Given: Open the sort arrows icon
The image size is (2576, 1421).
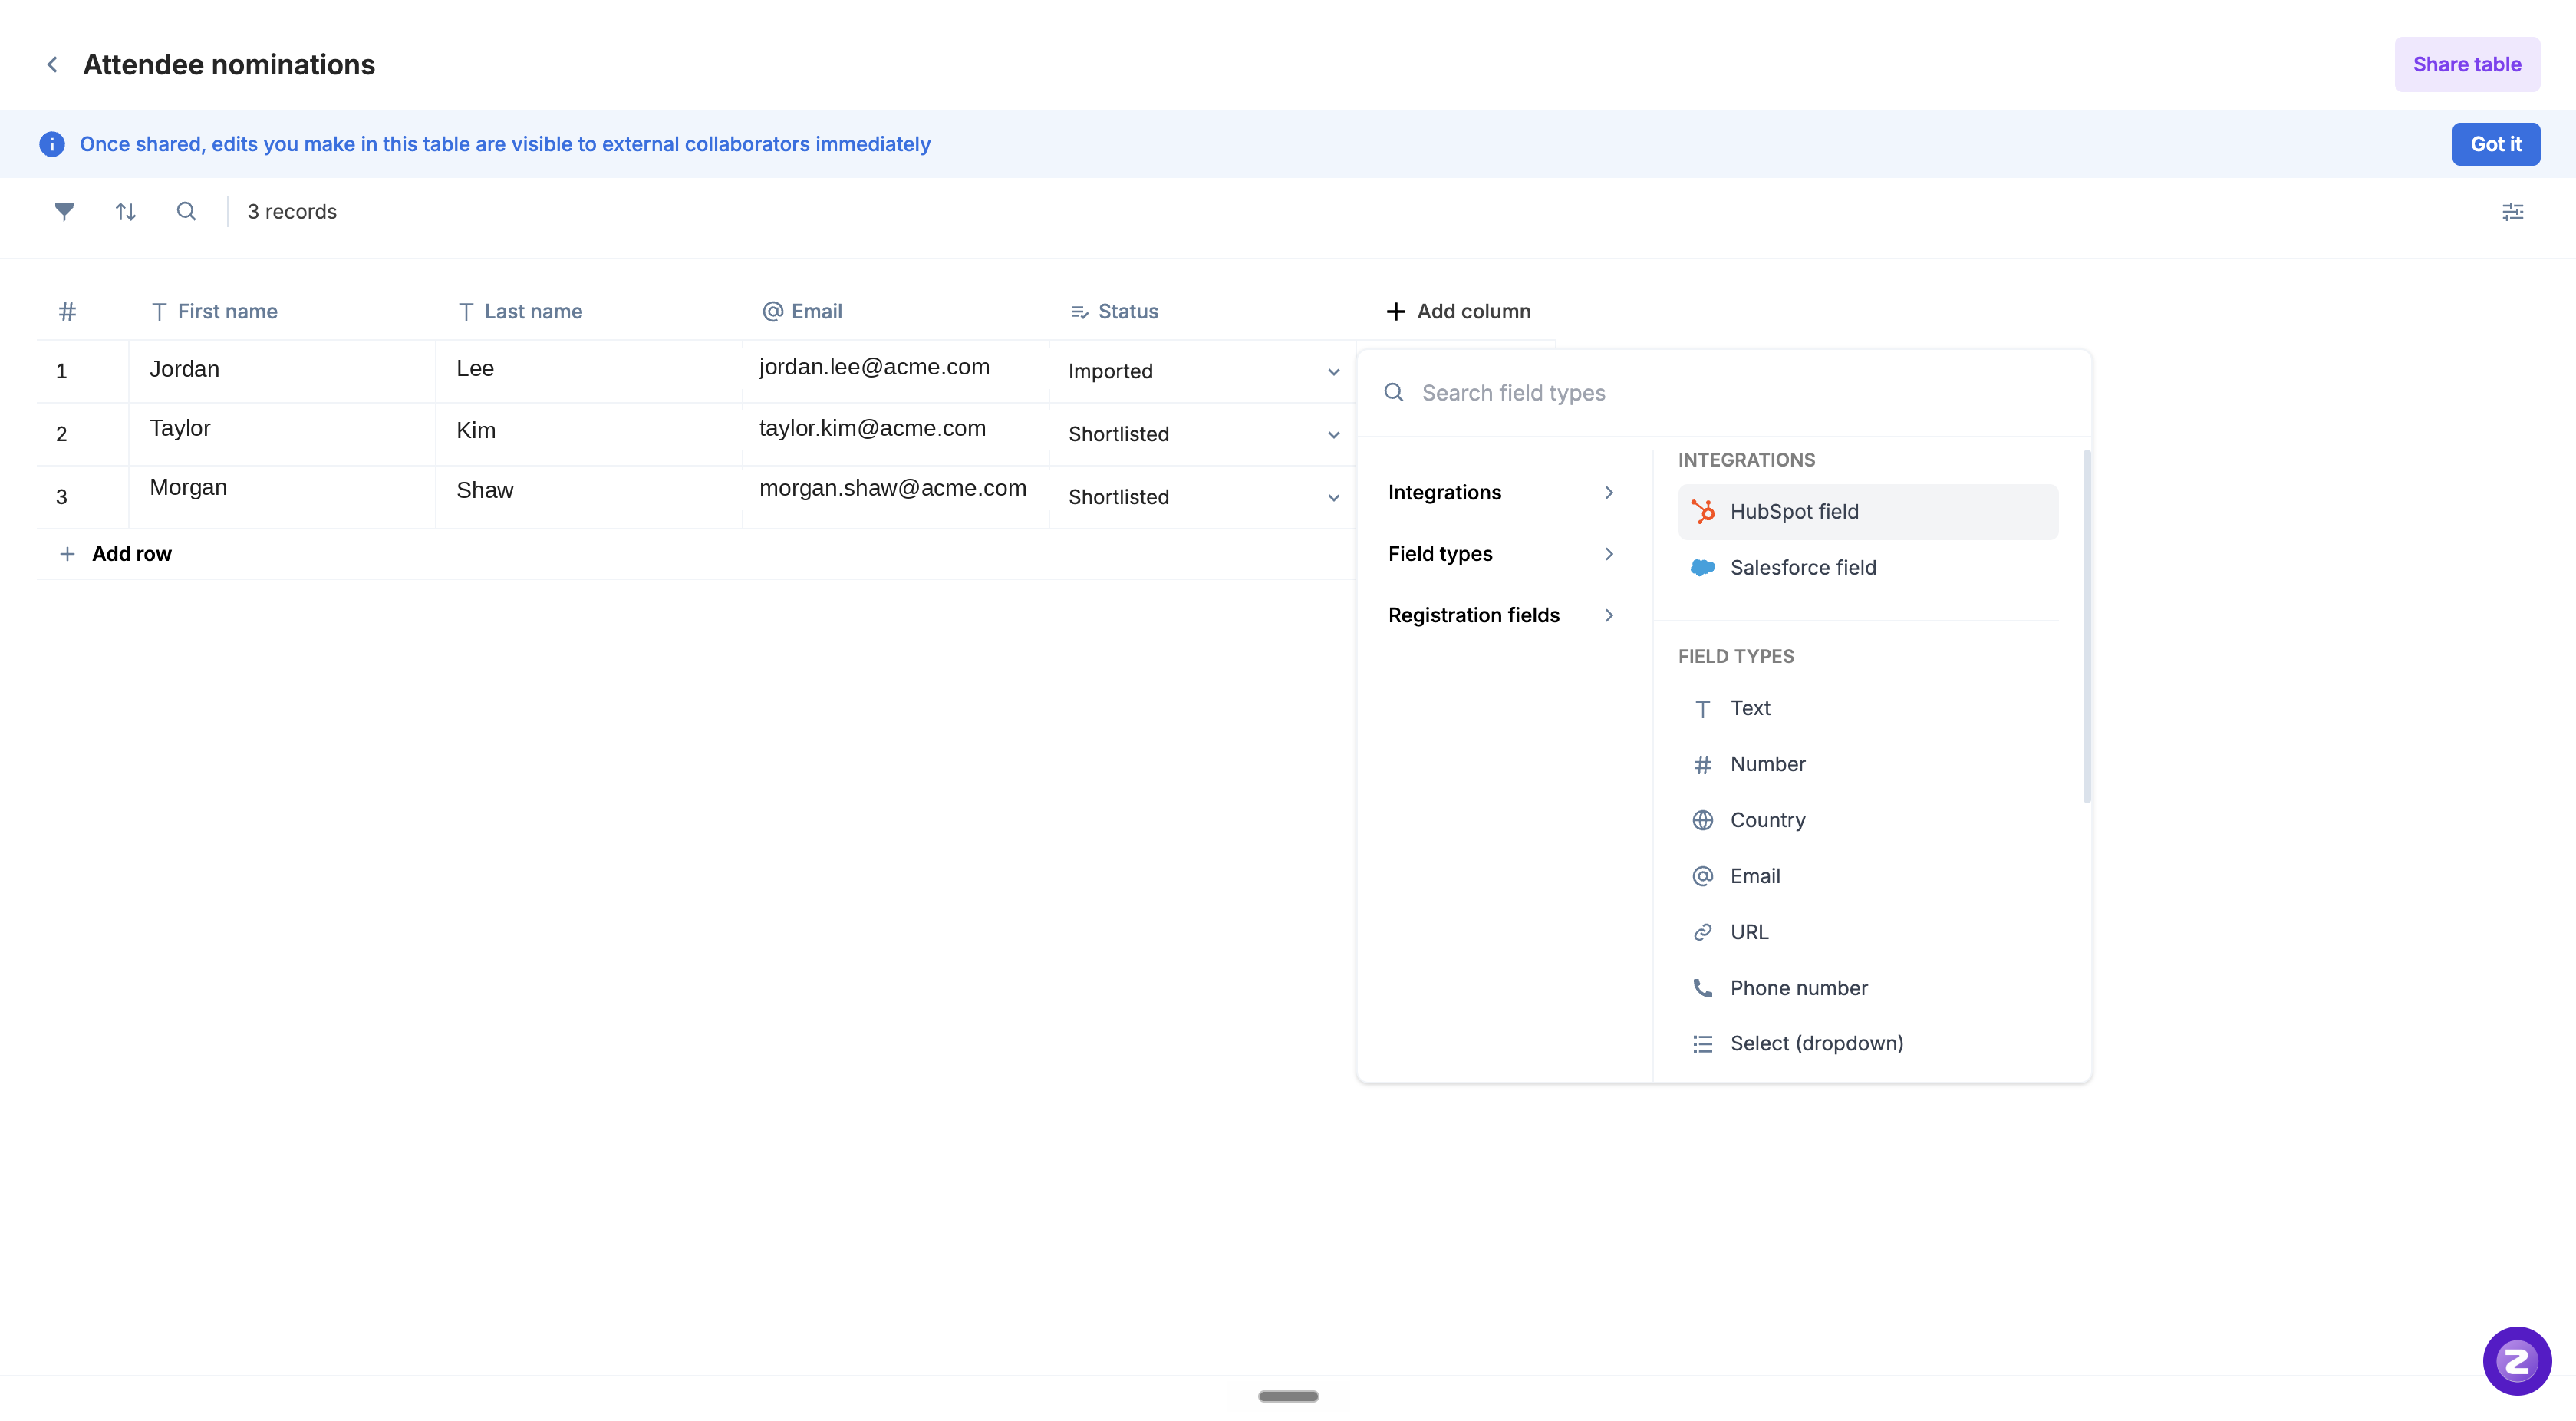Looking at the screenshot, I should click(x=125, y=211).
